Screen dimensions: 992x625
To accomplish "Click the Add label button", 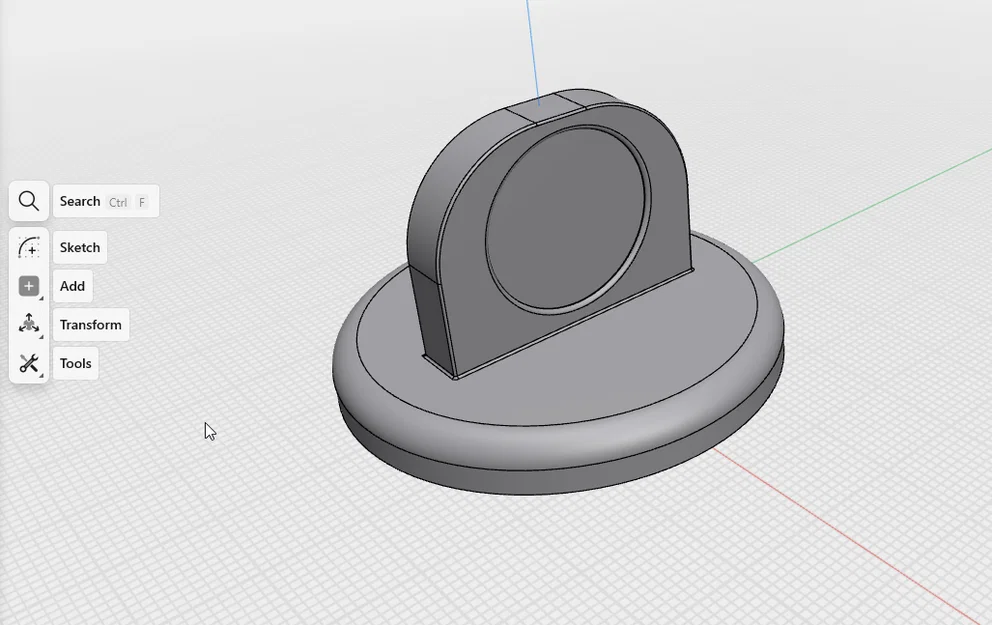I will pos(72,286).
